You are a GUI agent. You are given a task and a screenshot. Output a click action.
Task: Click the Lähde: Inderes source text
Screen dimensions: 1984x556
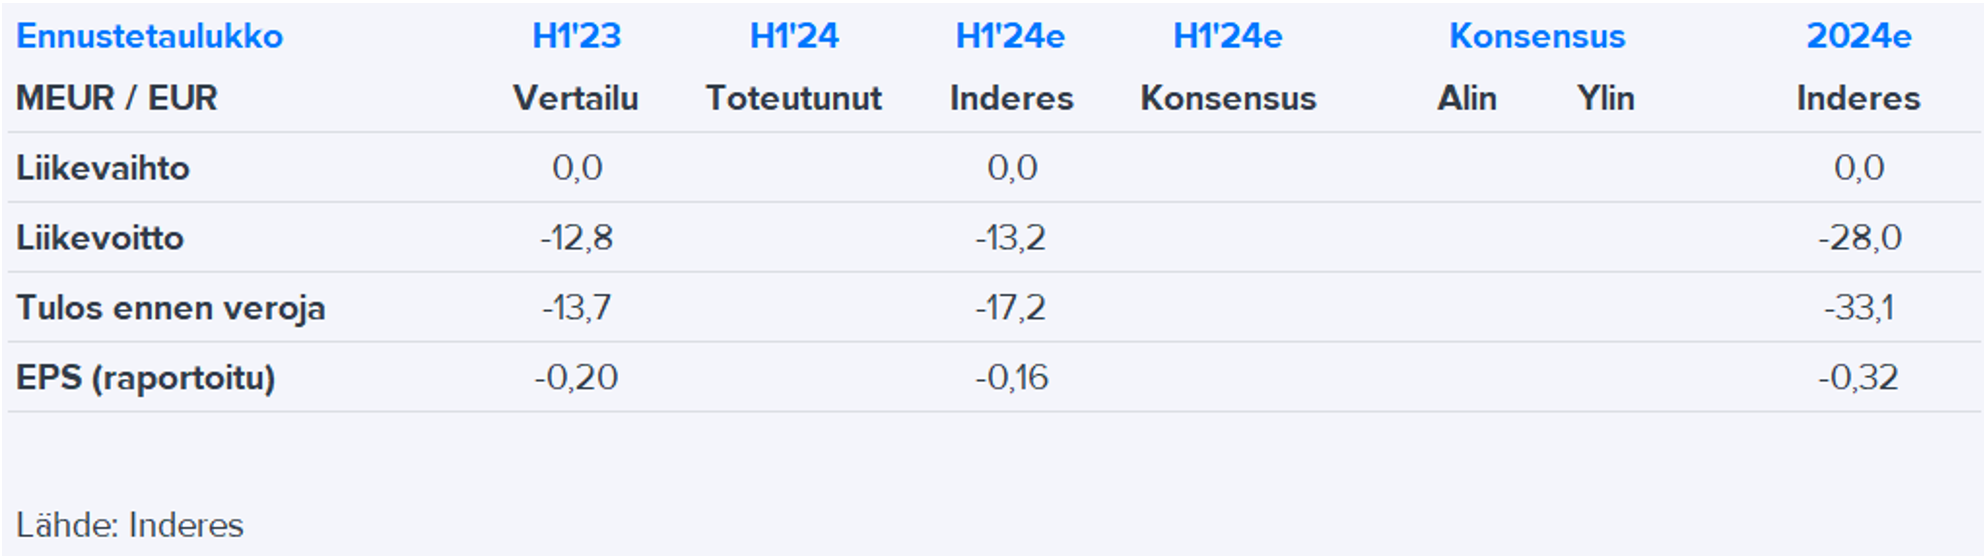click(x=130, y=525)
